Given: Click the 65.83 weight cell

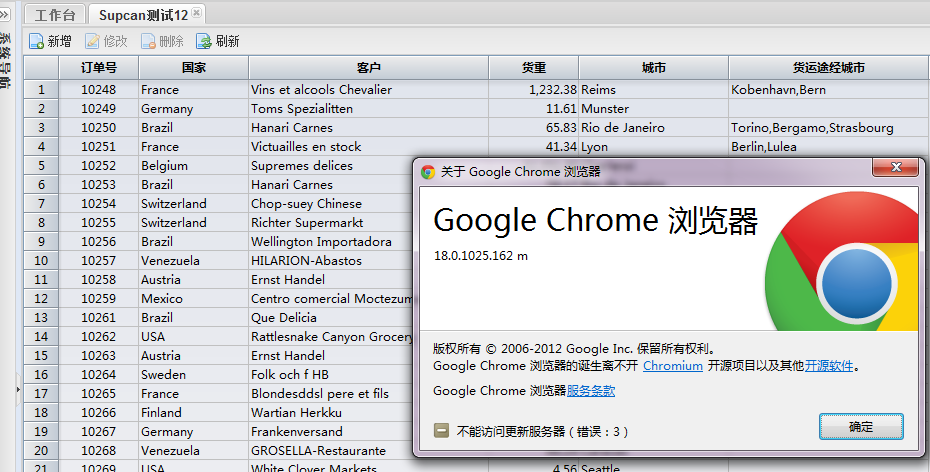Looking at the screenshot, I should pyautogui.click(x=534, y=127).
